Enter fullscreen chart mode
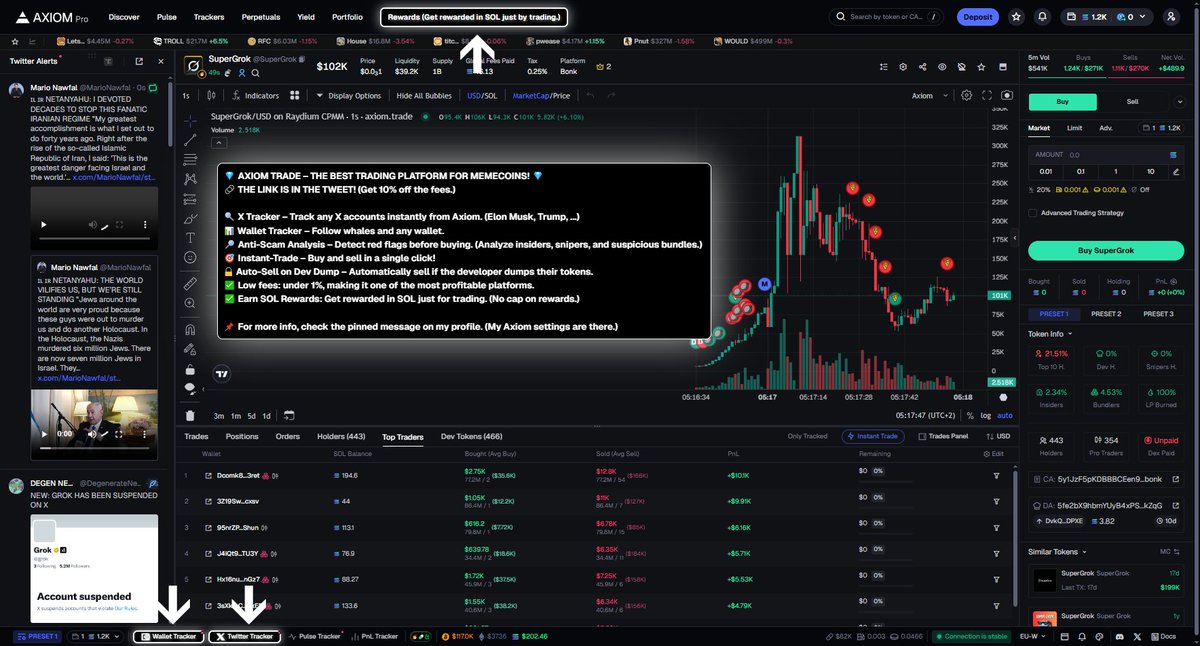 987,96
